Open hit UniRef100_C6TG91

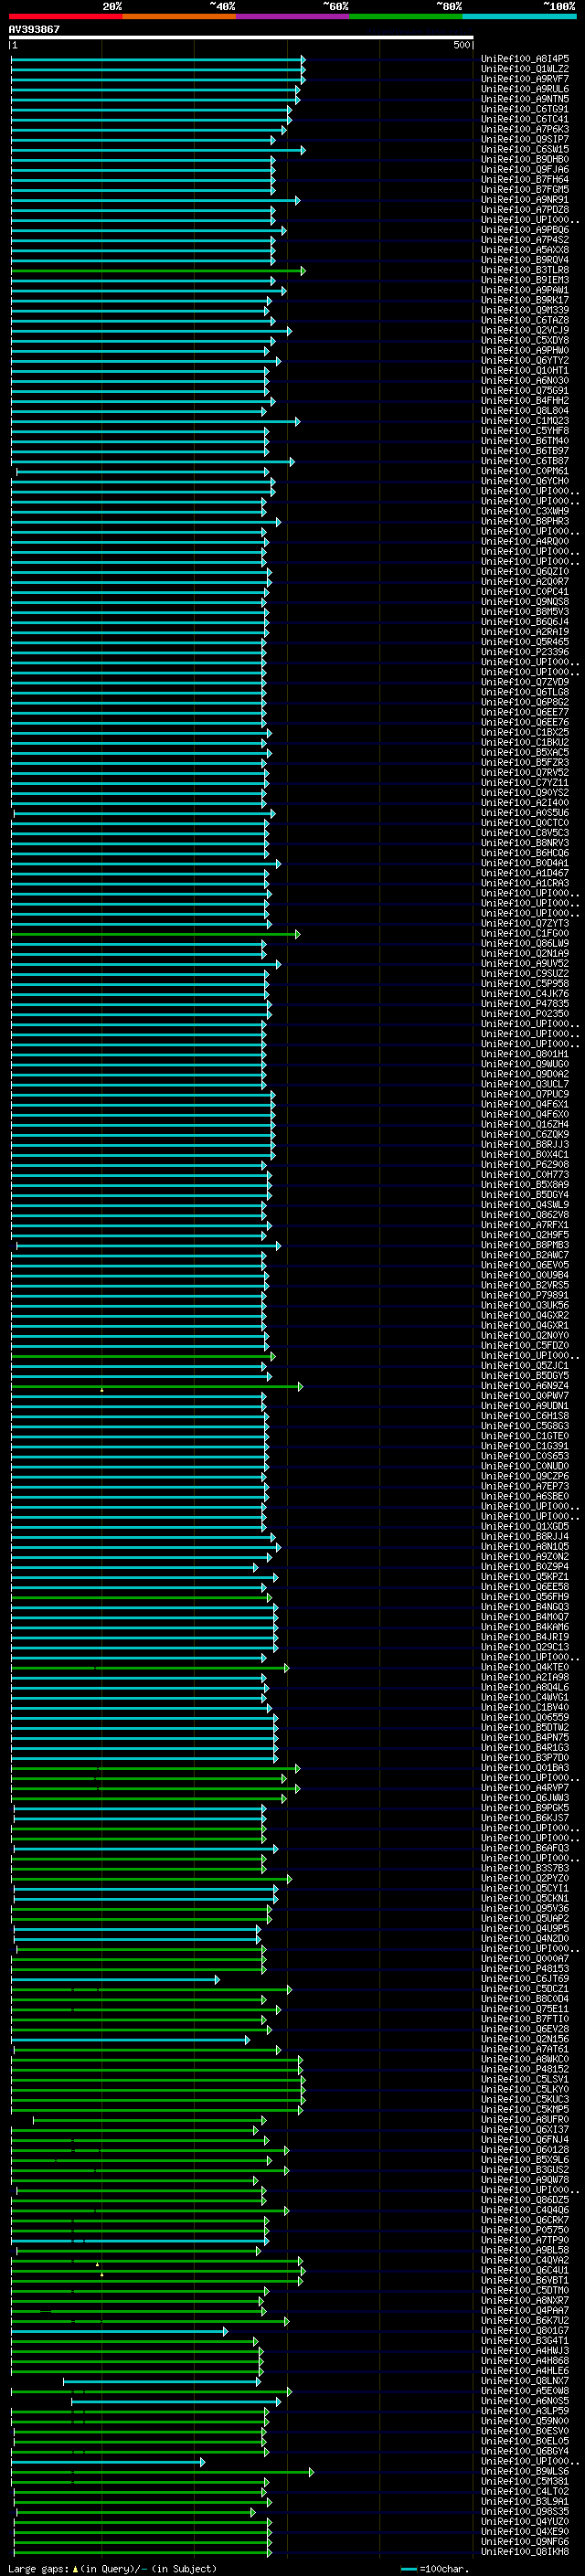tap(525, 109)
